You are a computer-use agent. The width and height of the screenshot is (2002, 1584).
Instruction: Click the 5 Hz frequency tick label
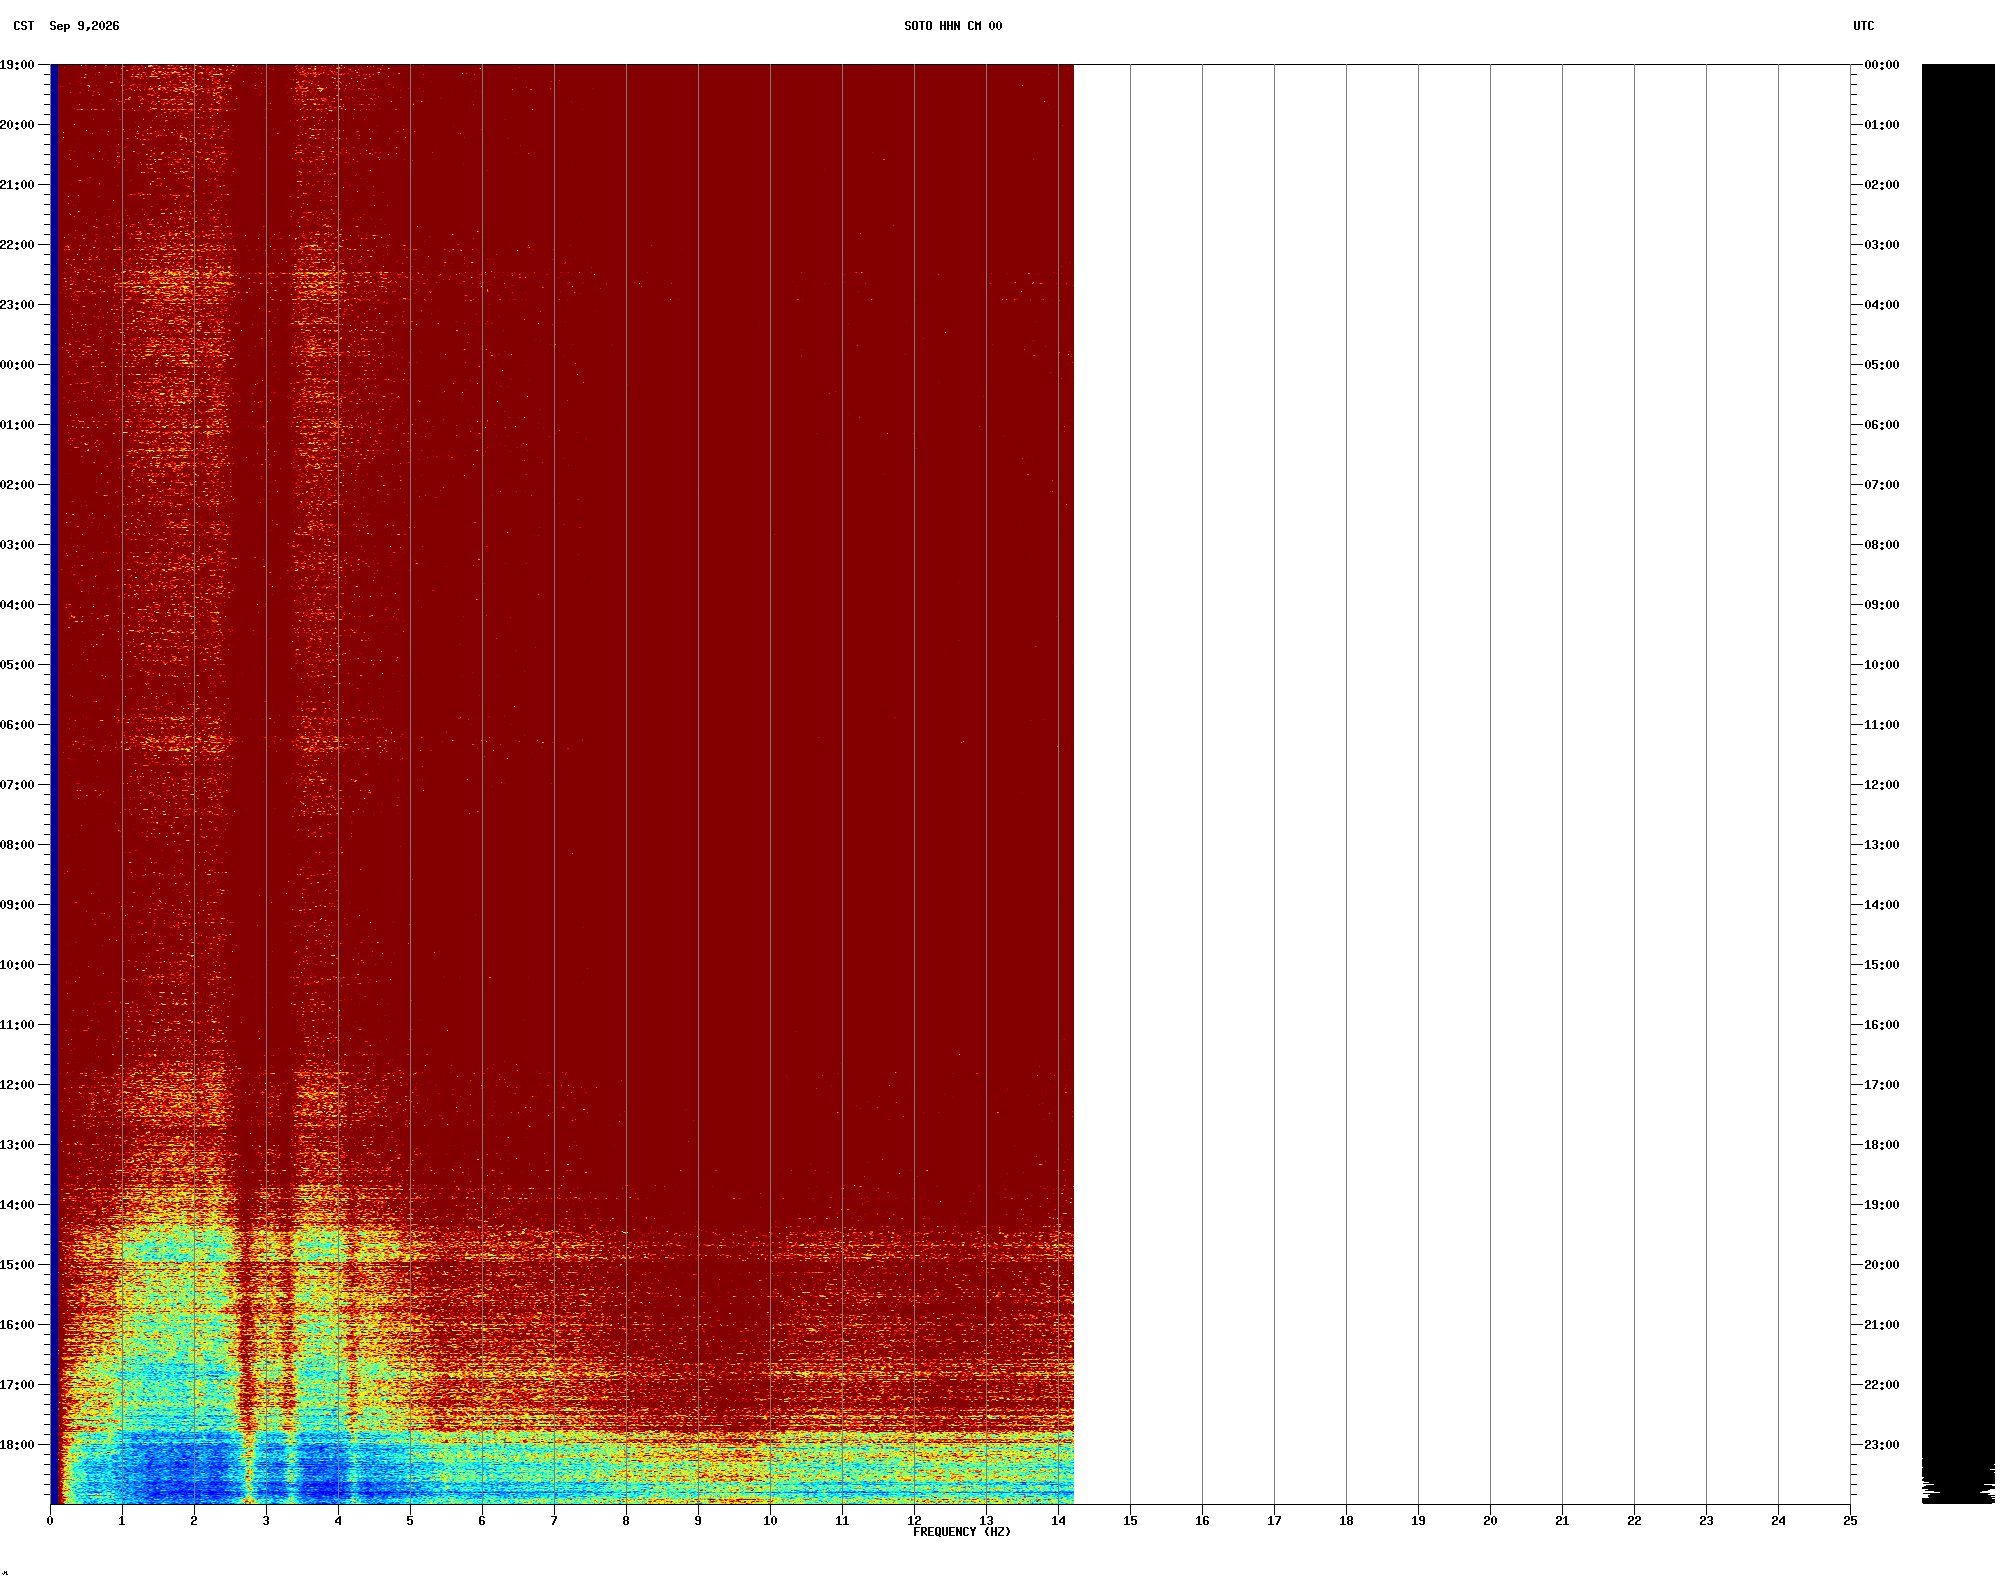point(410,1521)
